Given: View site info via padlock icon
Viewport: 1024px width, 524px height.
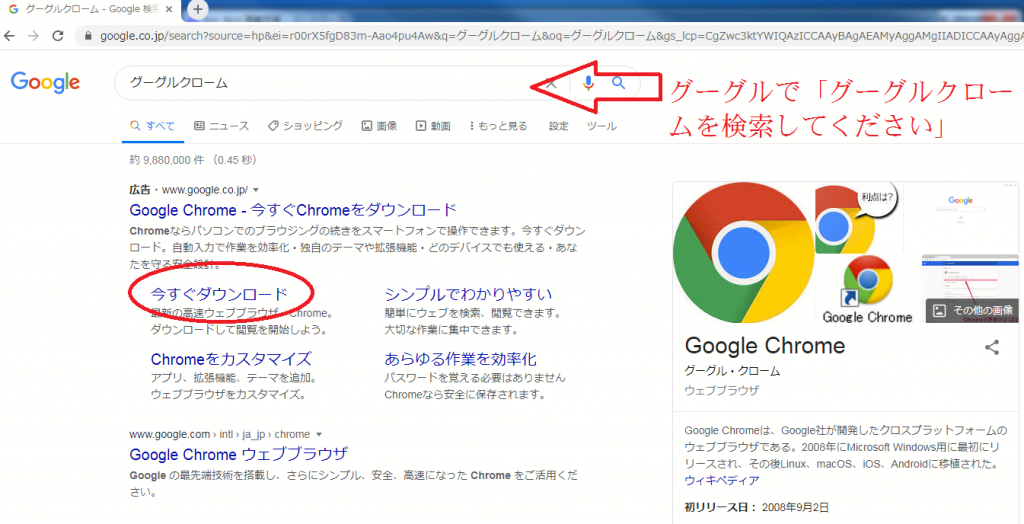Looking at the screenshot, I should [x=88, y=35].
